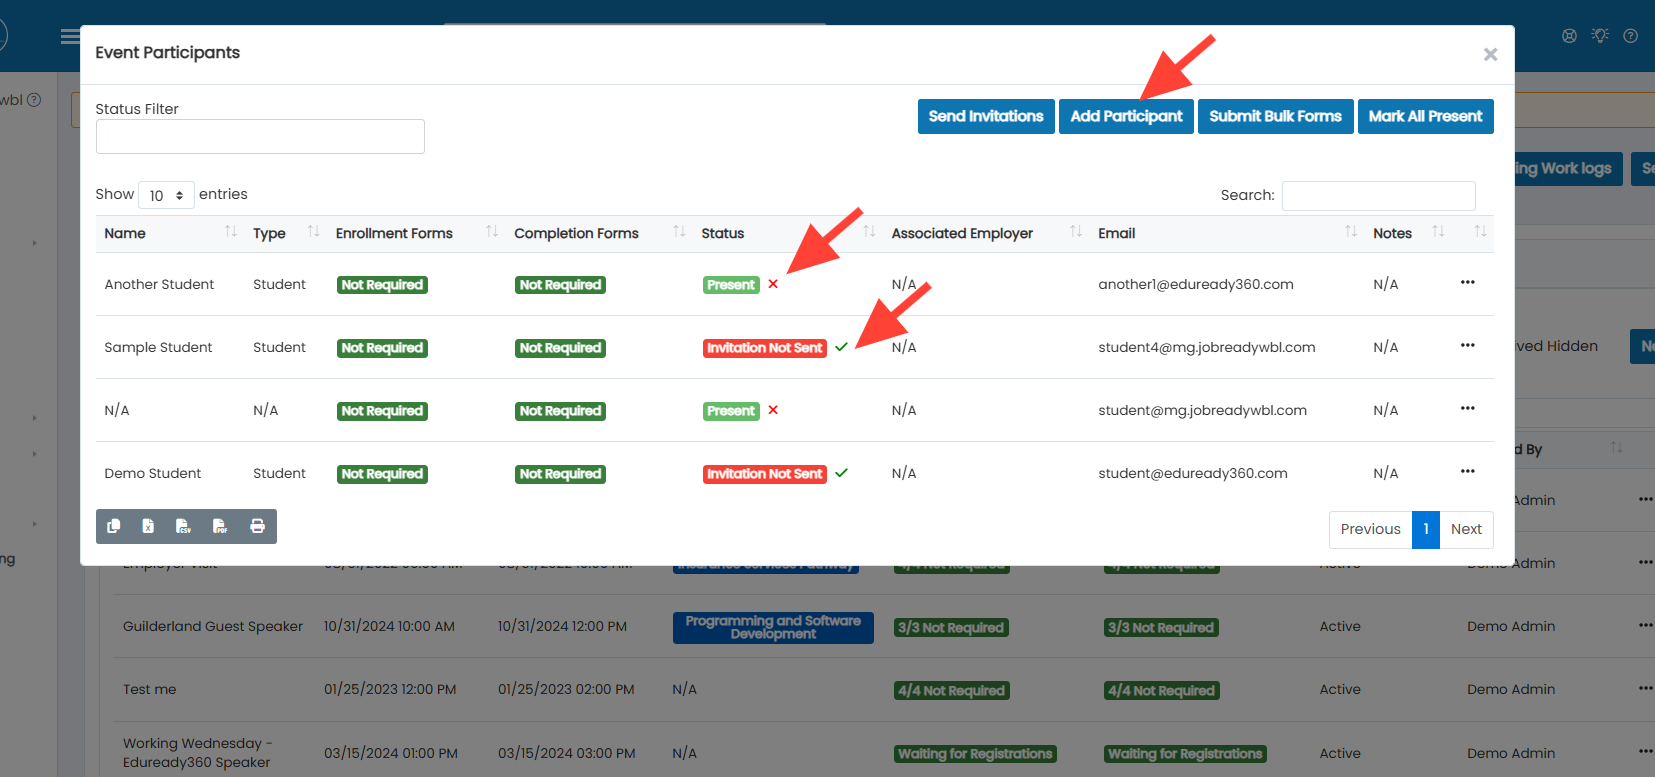Change the Show entries count selector
The height and width of the screenshot is (777, 1655).
tap(166, 195)
